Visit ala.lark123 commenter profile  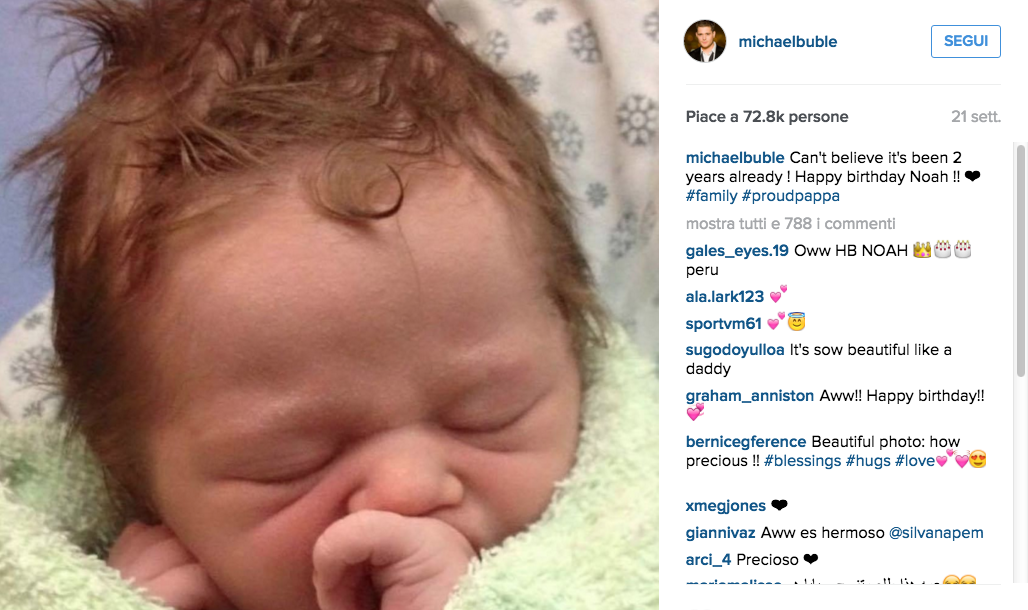point(725,296)
